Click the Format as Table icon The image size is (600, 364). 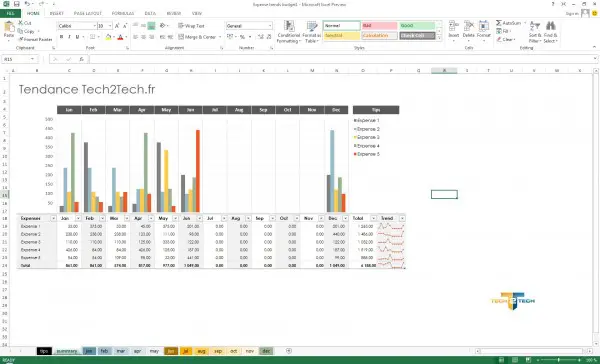click(312, 32)
